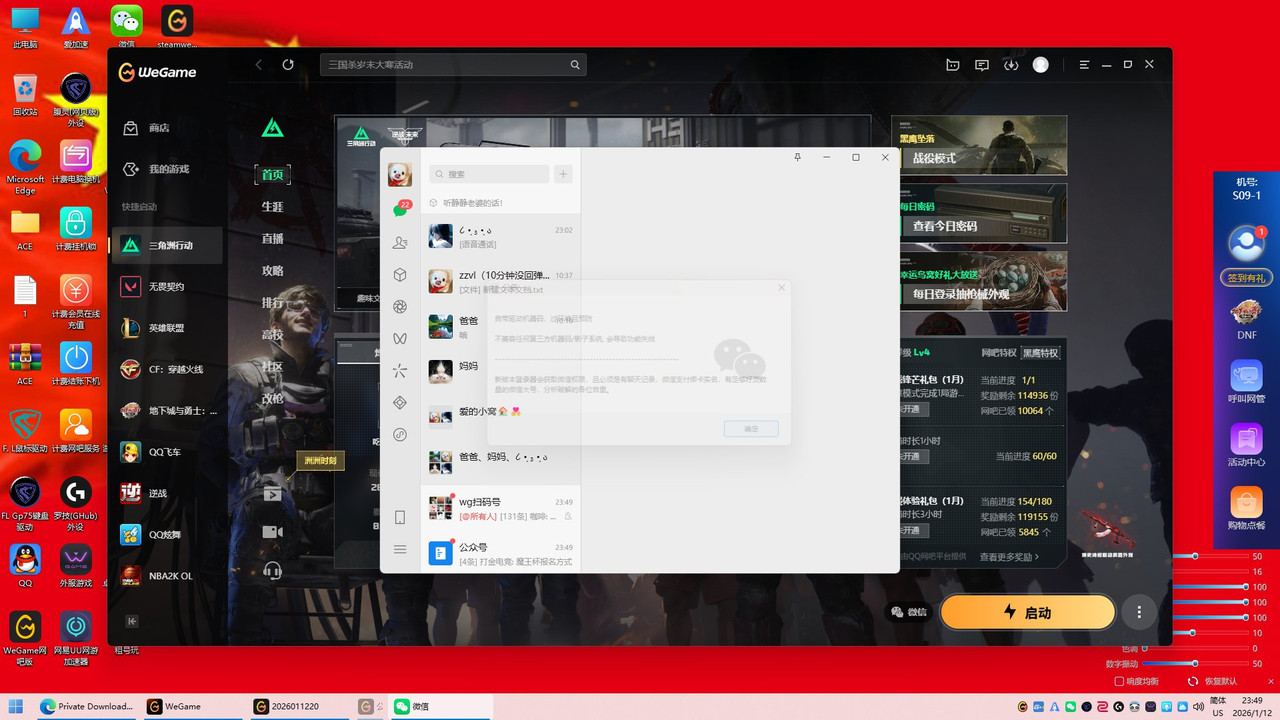Select the 黑鹰特权 tab
Image resolution: width=1280 pixels, height=720 pixels.
tap(1041, 353)
